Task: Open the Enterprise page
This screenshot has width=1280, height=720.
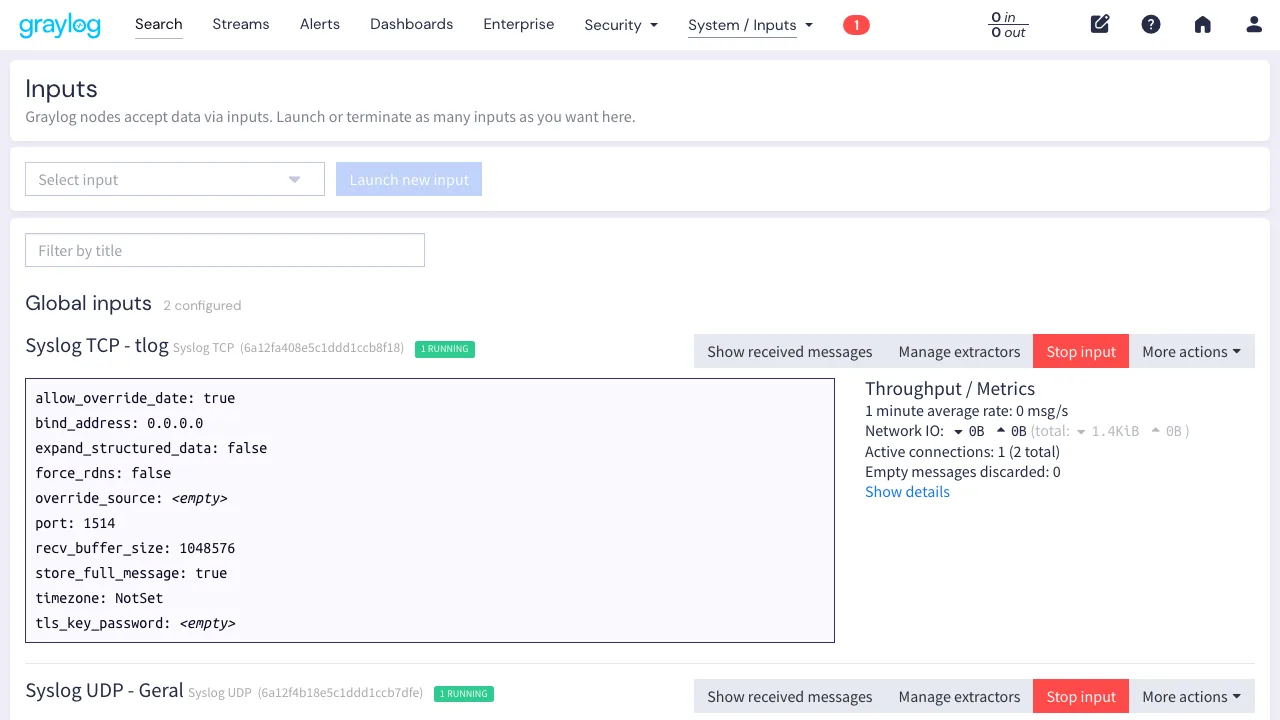Action: 518,24
